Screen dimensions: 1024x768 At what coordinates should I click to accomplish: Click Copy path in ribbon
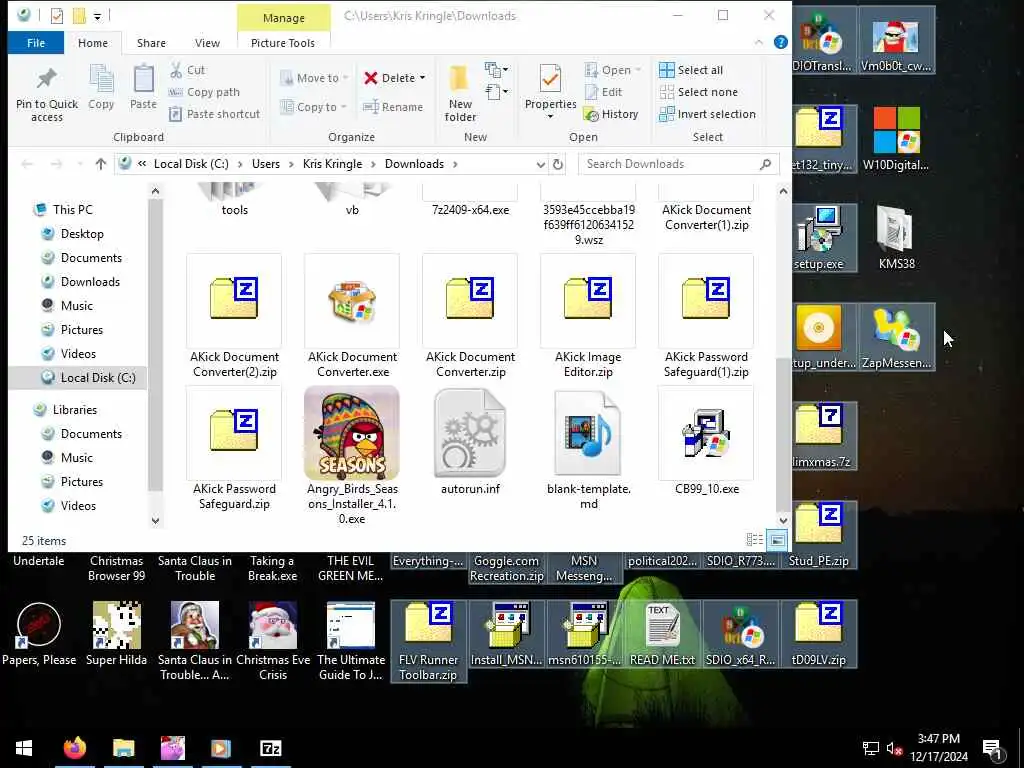[204, 92]
